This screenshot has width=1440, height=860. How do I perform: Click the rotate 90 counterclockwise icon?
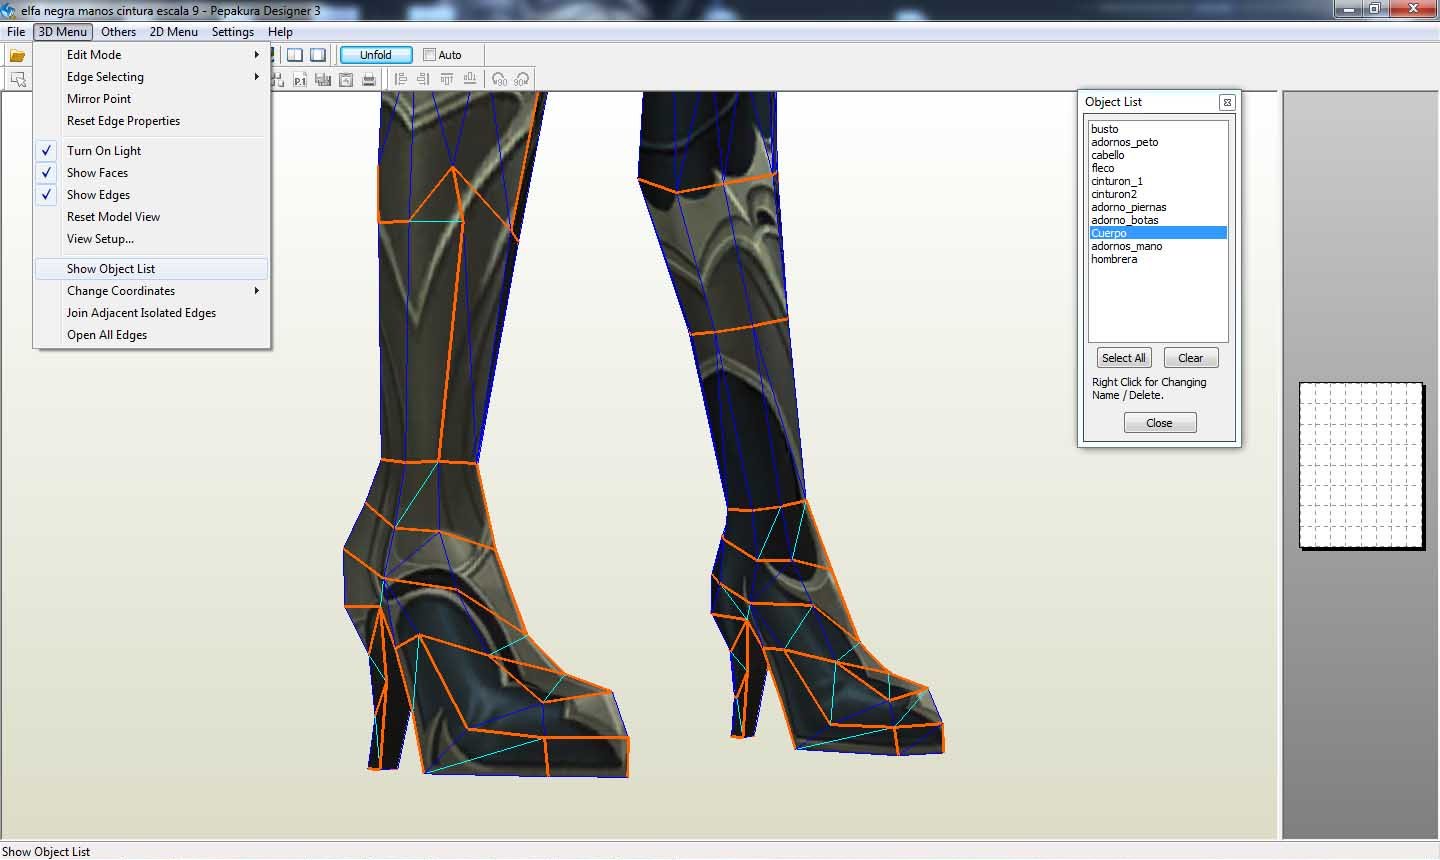[x=500, y=79]
